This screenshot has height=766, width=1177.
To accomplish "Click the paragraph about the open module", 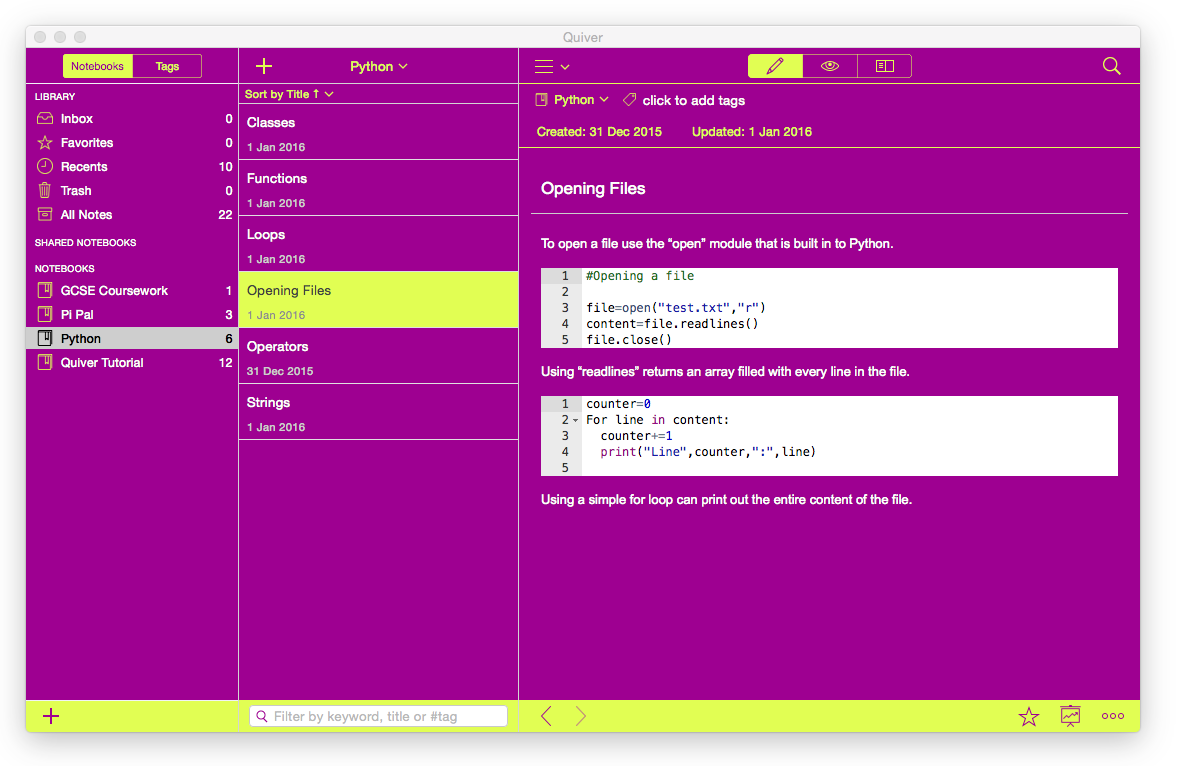I will coord(717,244).
